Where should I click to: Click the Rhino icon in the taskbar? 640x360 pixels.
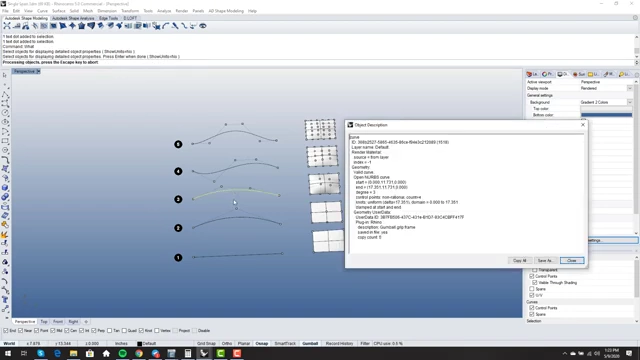204,353
